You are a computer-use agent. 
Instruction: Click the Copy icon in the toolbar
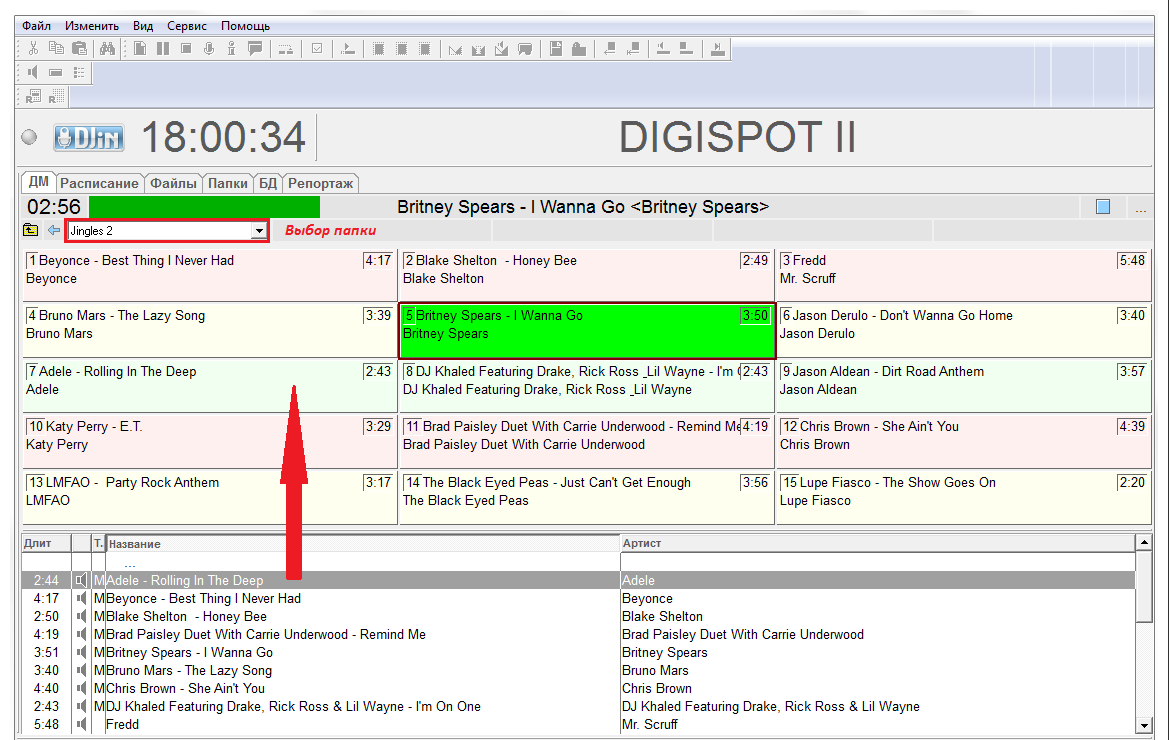pos(56,49)
